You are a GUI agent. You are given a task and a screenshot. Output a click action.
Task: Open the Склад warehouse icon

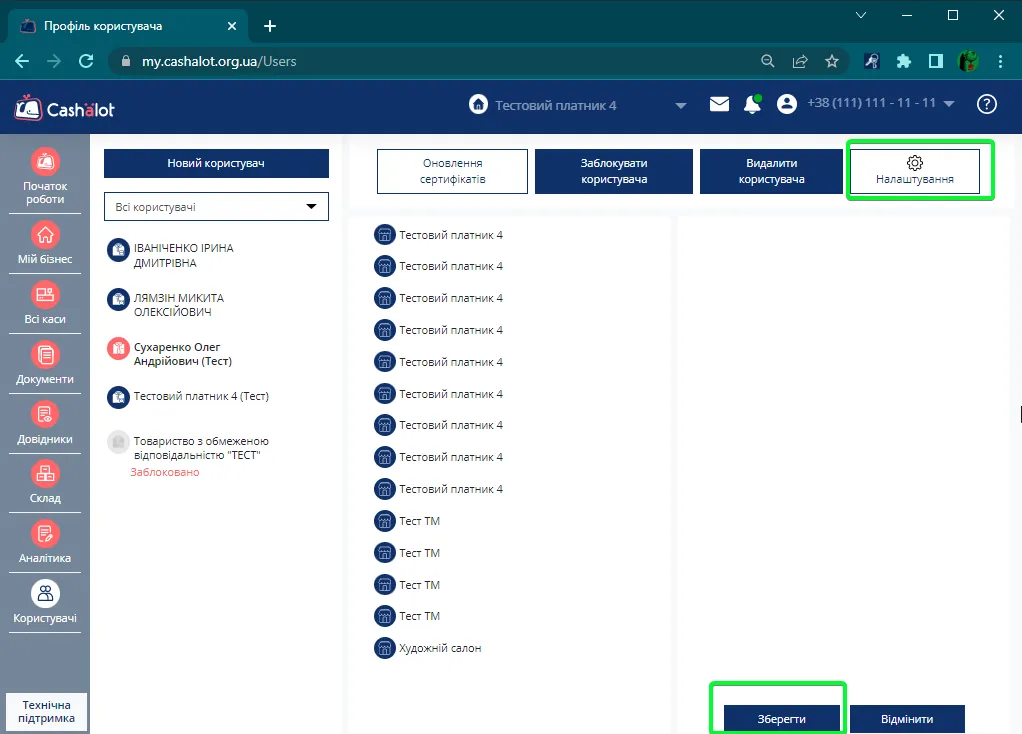(x=45, y=474)
